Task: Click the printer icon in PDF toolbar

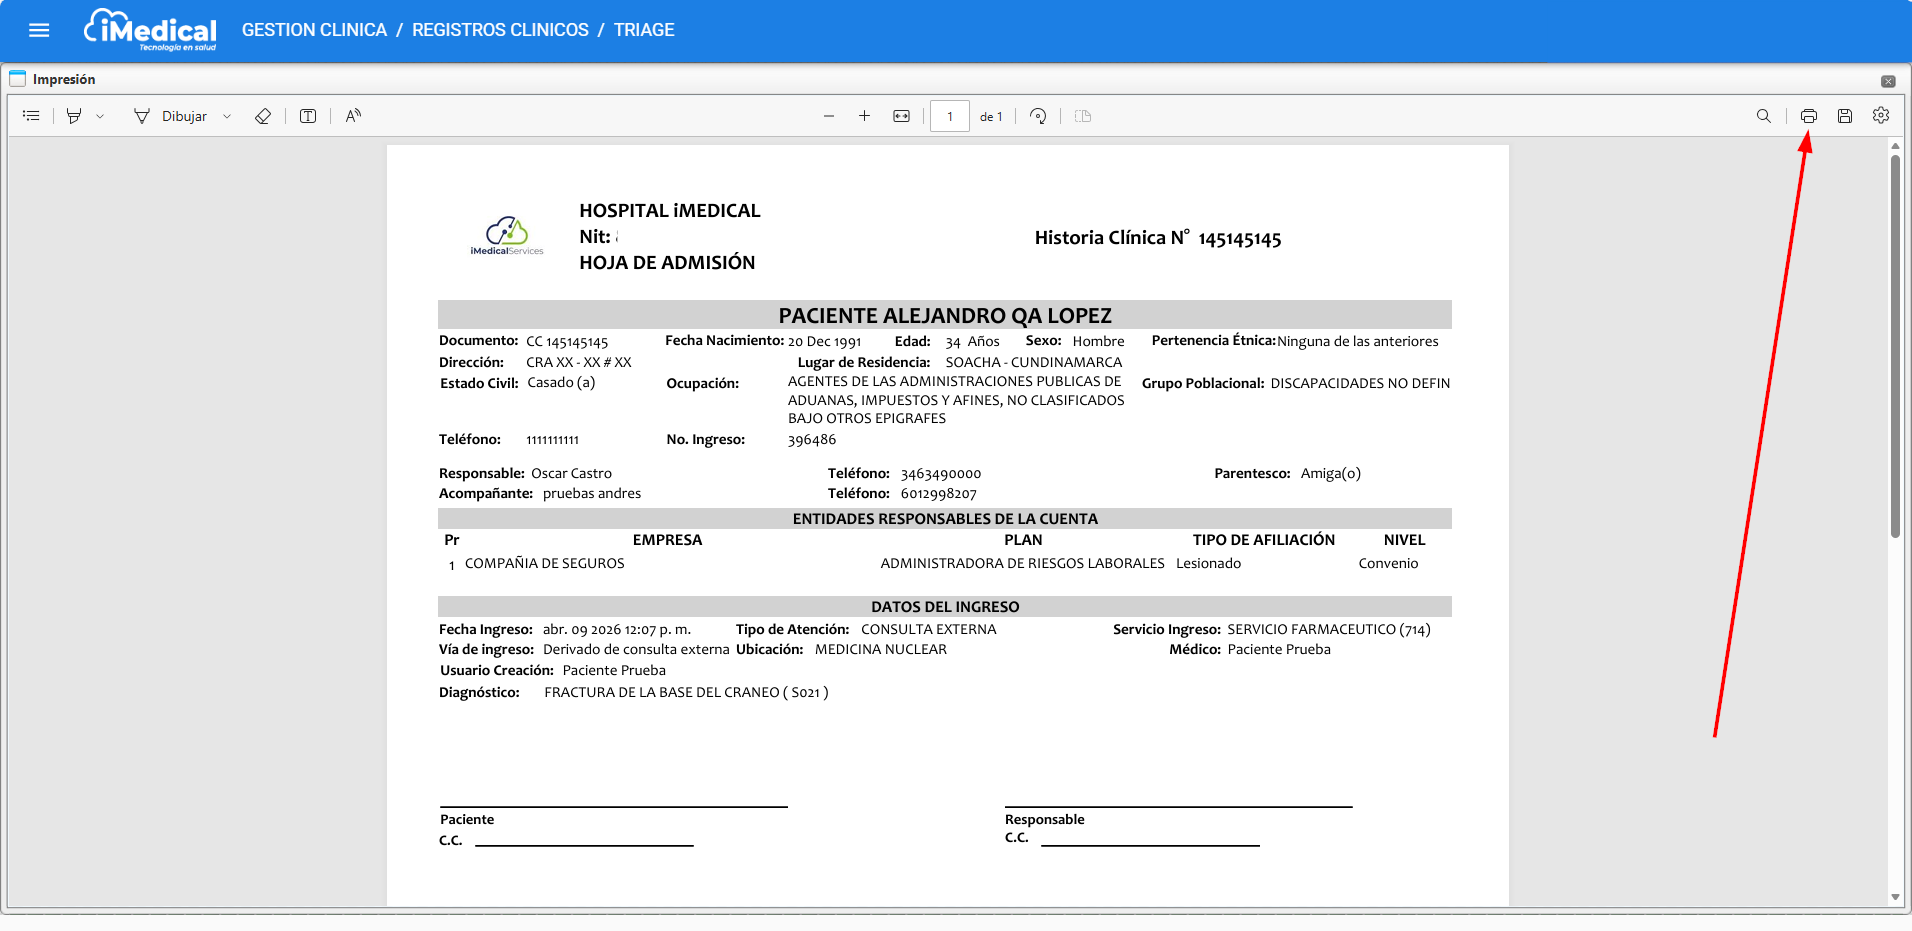Action: (x=1808, y=116)
